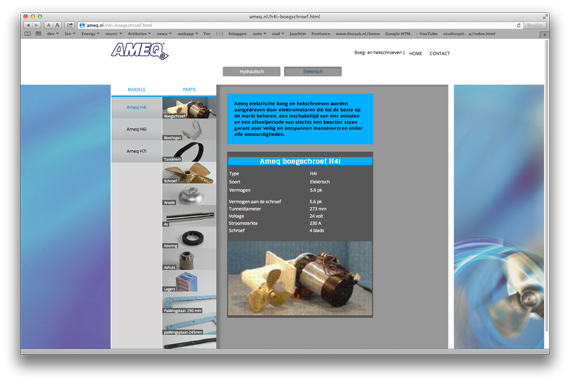570x383 pixels.
Task: Click the Anode part thumbnail
Action: coord(189,195)
